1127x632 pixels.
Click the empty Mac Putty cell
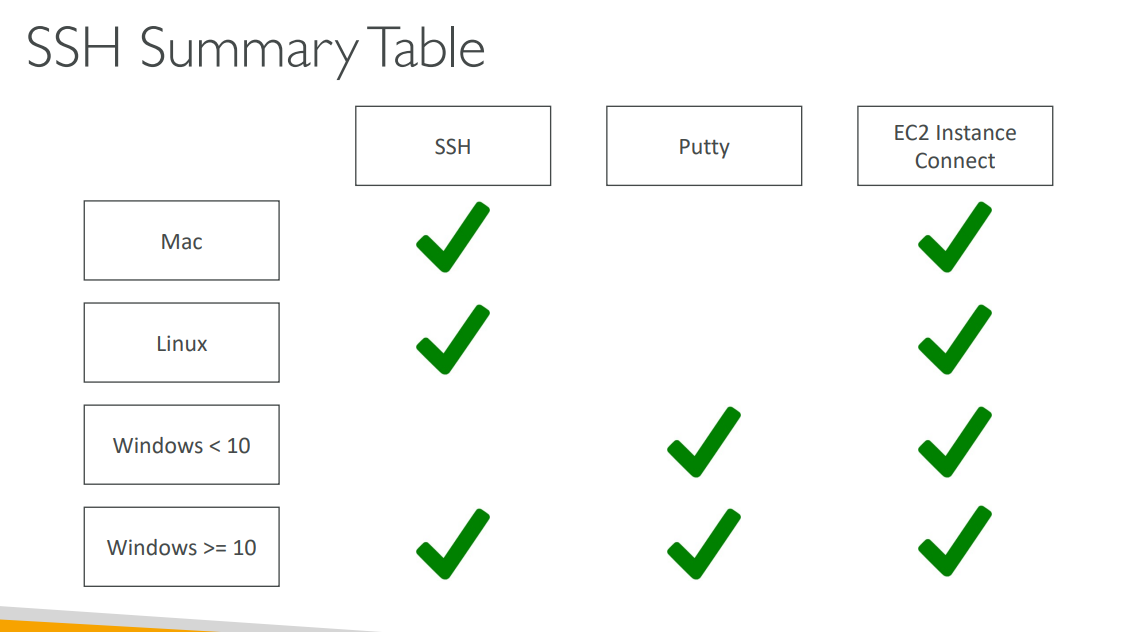point(703,241)
